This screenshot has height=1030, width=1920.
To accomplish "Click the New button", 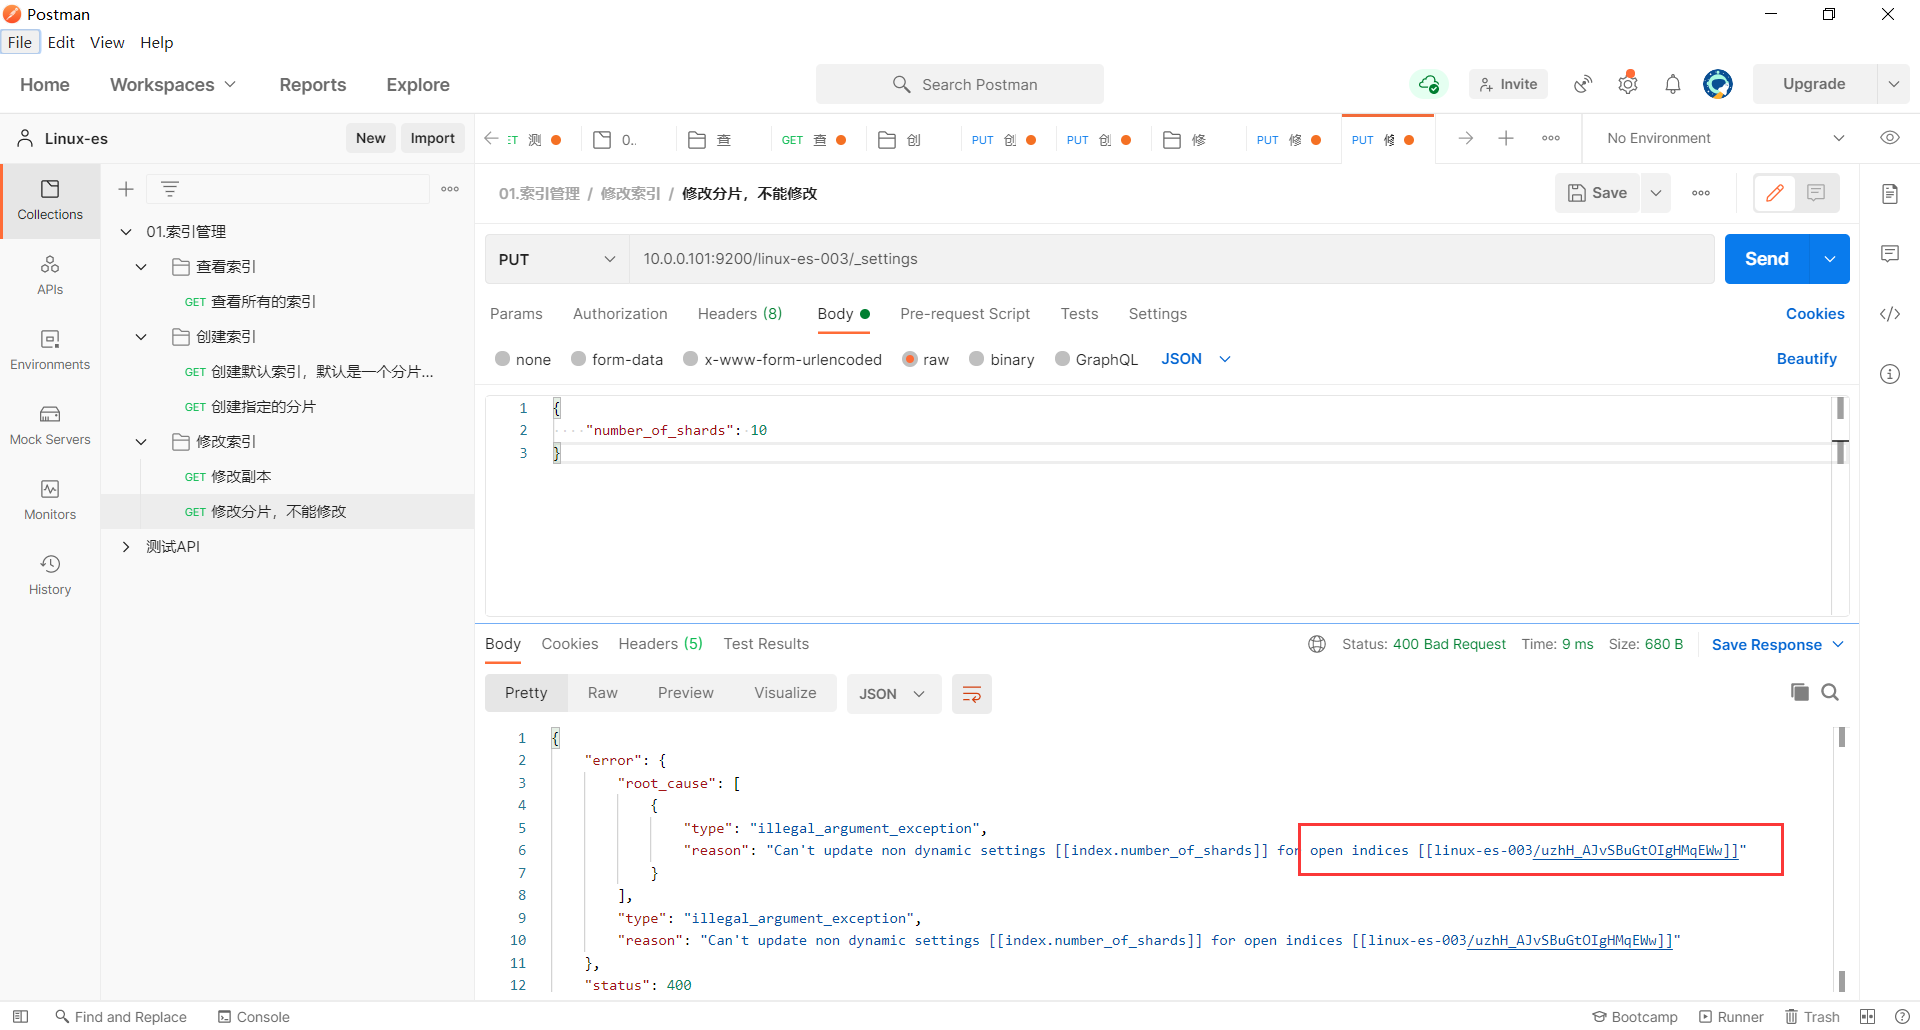I will (x=370, y=138).
